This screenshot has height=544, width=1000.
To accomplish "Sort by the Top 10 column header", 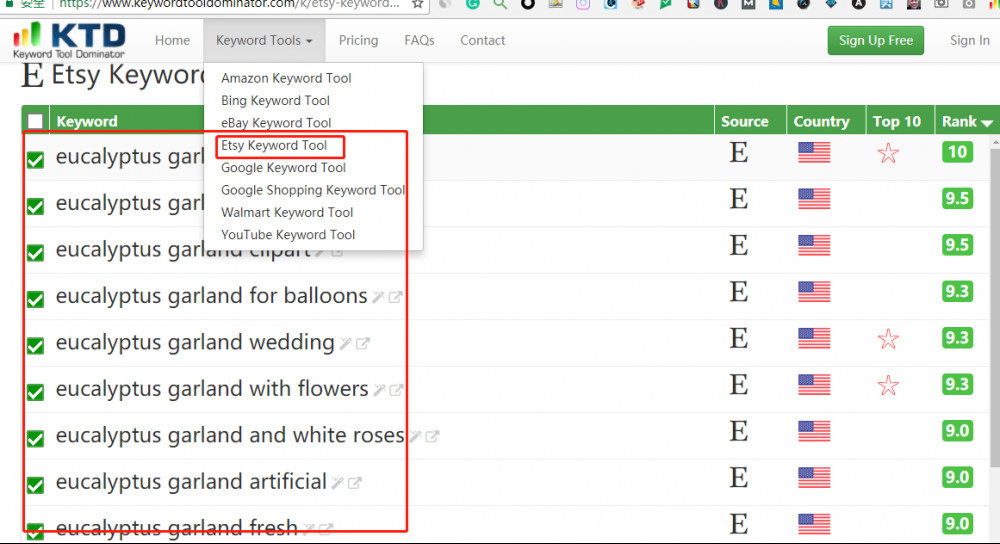I will [x=897, y=121].
